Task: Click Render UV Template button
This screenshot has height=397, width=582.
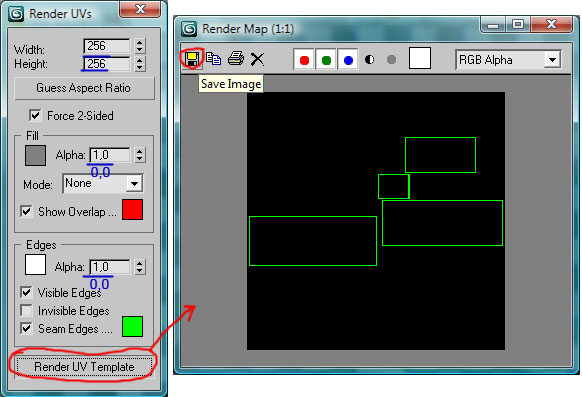Action: 84,367
